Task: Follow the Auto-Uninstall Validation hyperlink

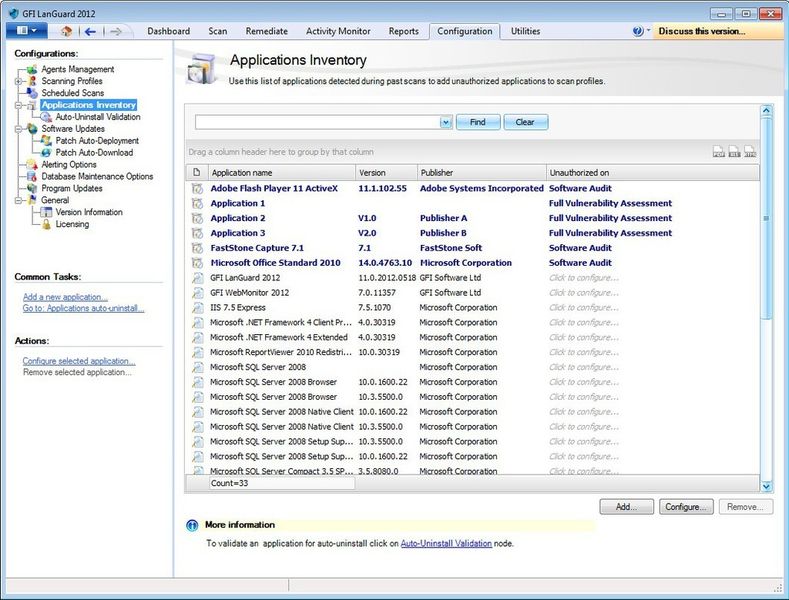Action: [x=446, y=544]
